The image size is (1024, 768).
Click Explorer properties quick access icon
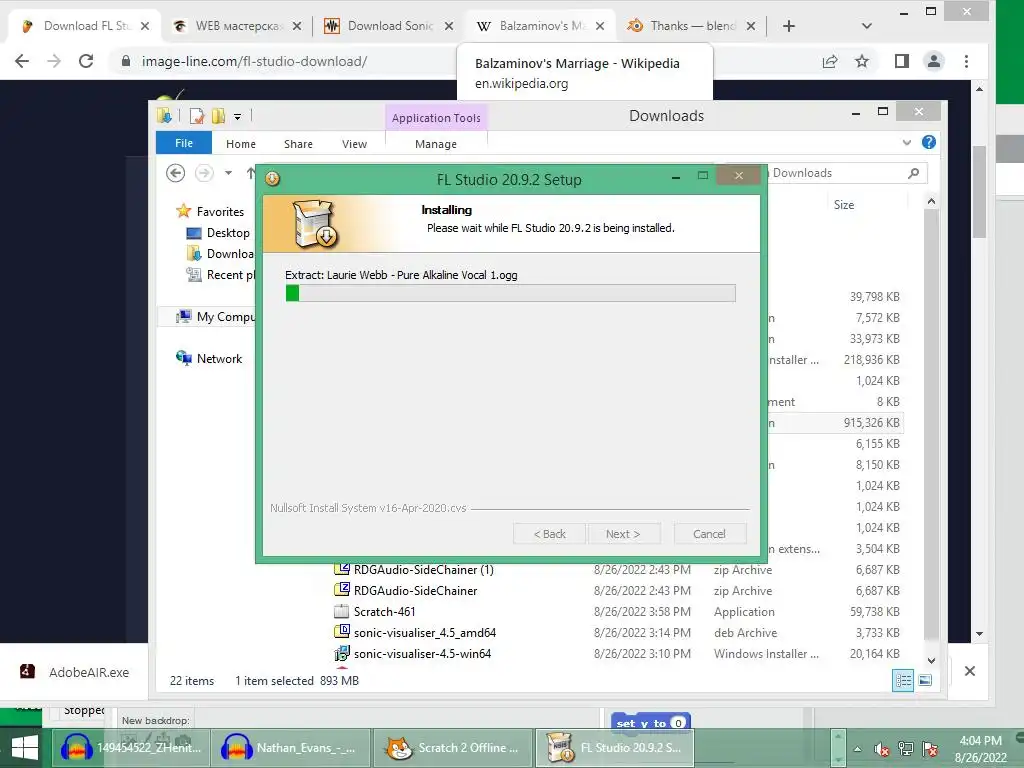(197, 116)
